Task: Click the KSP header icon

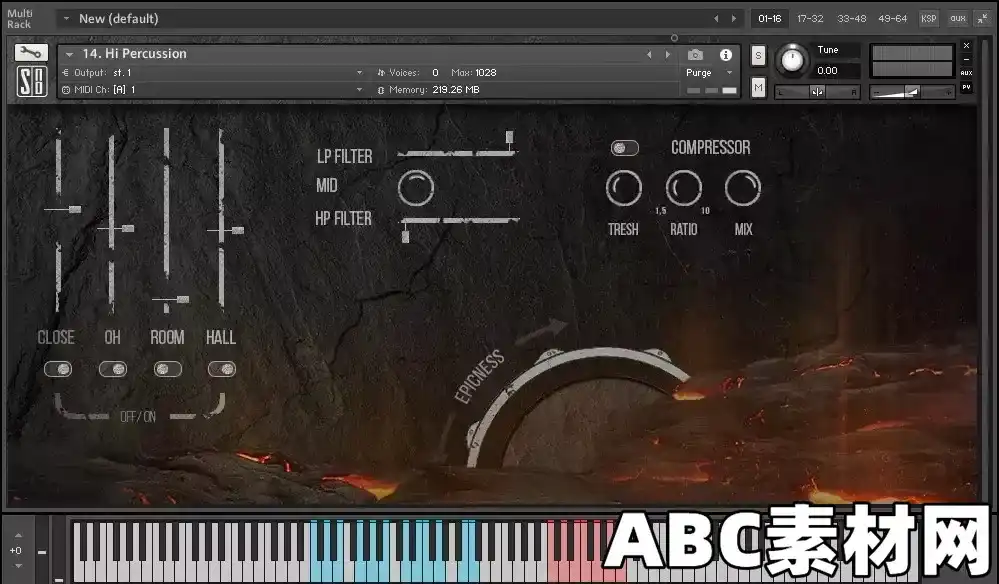Action: pyautogui.click(x=927, y=17)
